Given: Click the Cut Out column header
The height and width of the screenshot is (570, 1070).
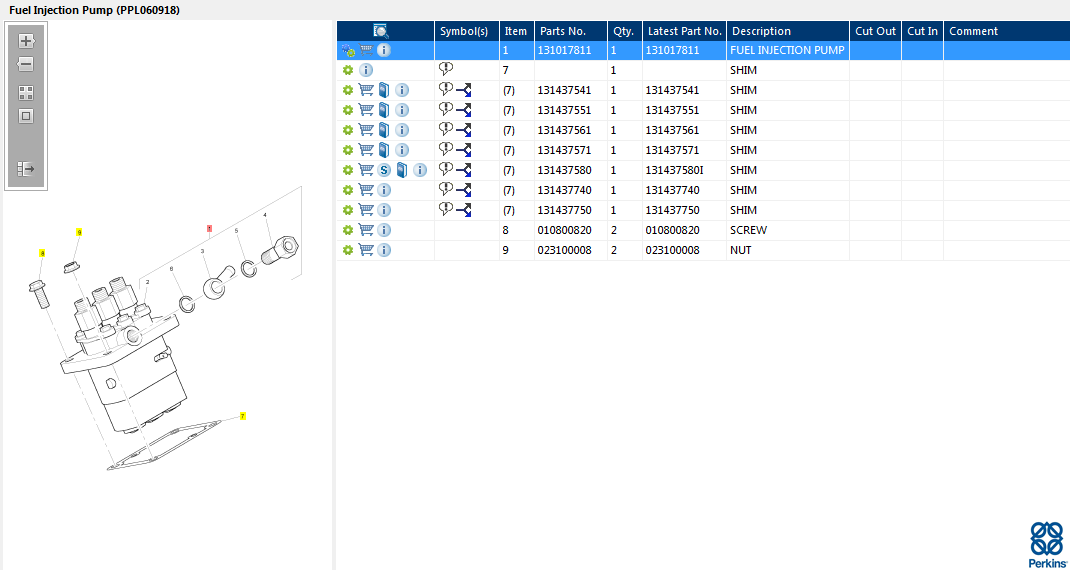Looking at the screenshot, I should point(876,31).
